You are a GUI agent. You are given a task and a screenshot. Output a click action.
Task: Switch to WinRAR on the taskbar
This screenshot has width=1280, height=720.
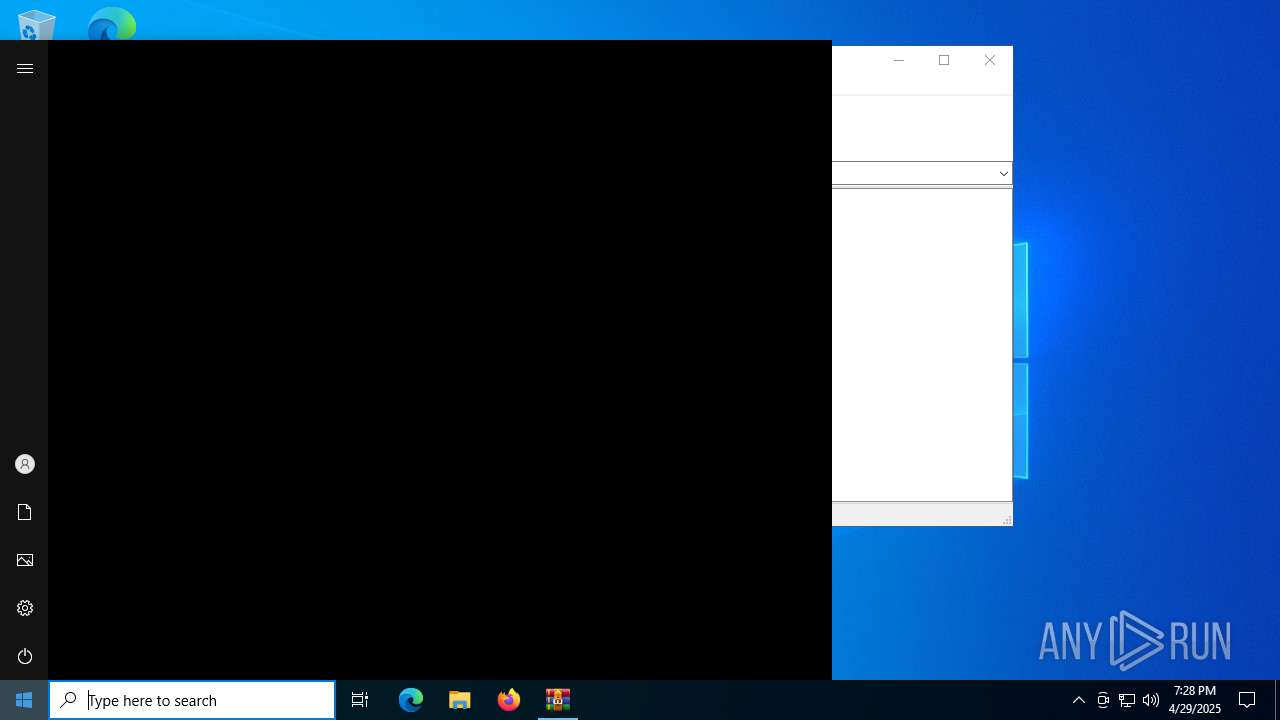click(558, 700)
